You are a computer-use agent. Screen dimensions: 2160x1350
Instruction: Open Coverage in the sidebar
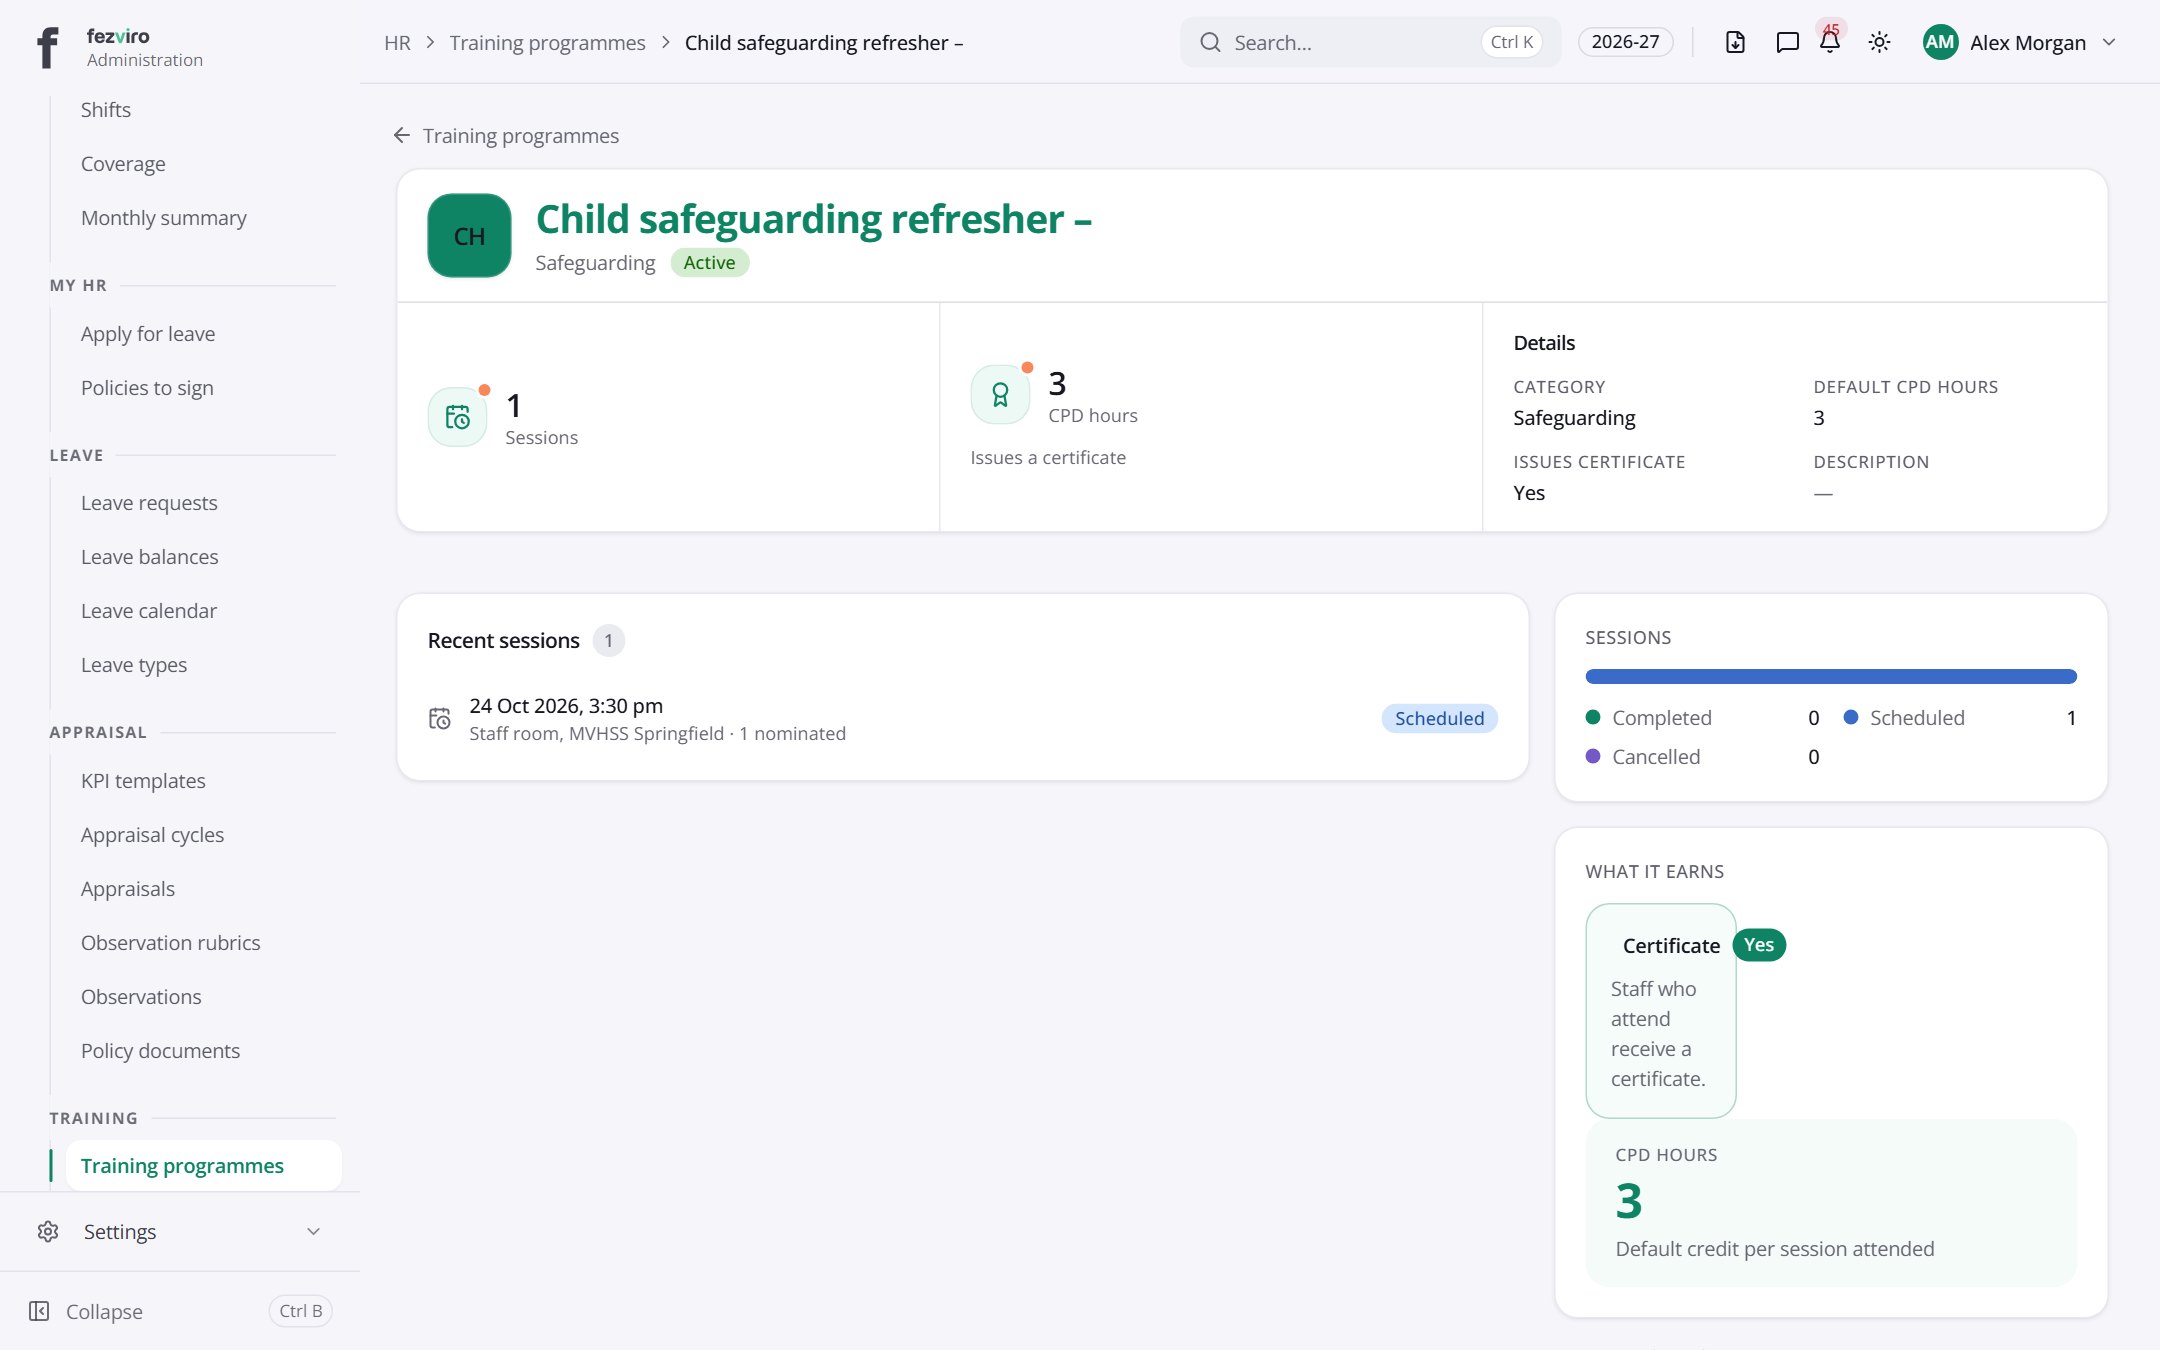pos(123,163)
